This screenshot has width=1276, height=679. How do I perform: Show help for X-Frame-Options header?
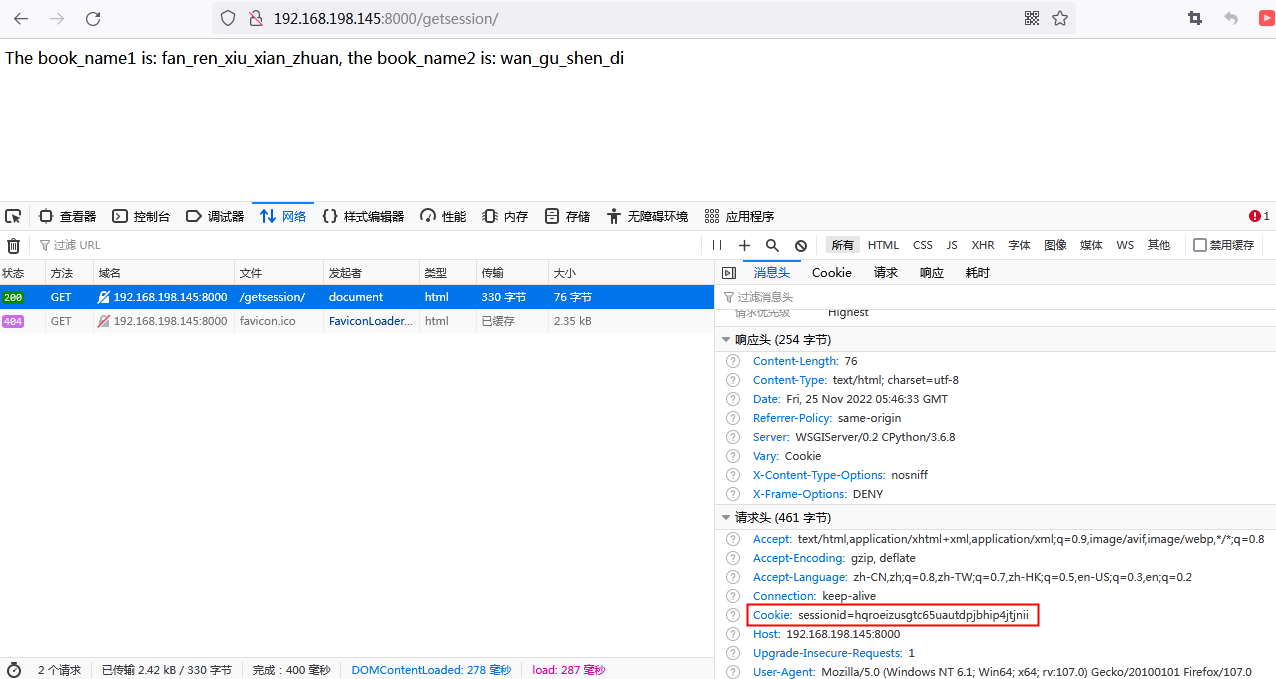tap(733, 494)
